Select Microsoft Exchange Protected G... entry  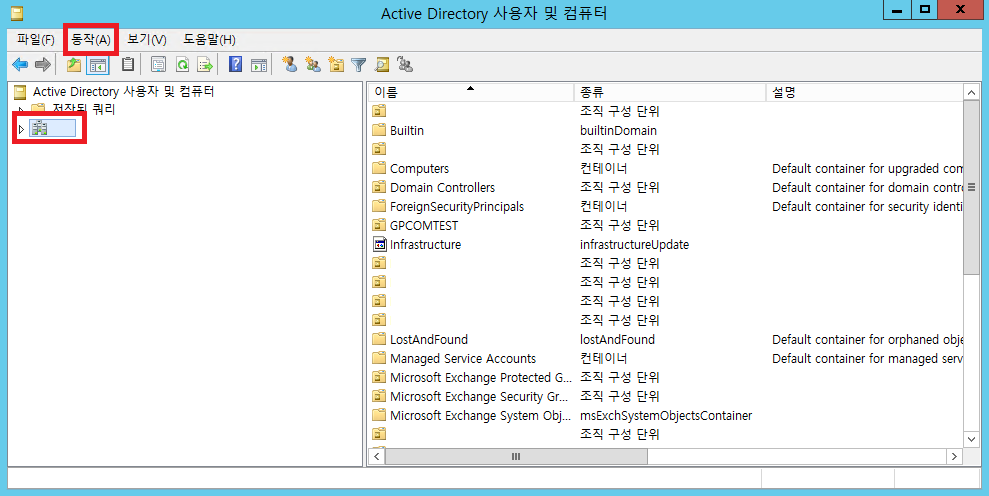[x=481, y=377]
